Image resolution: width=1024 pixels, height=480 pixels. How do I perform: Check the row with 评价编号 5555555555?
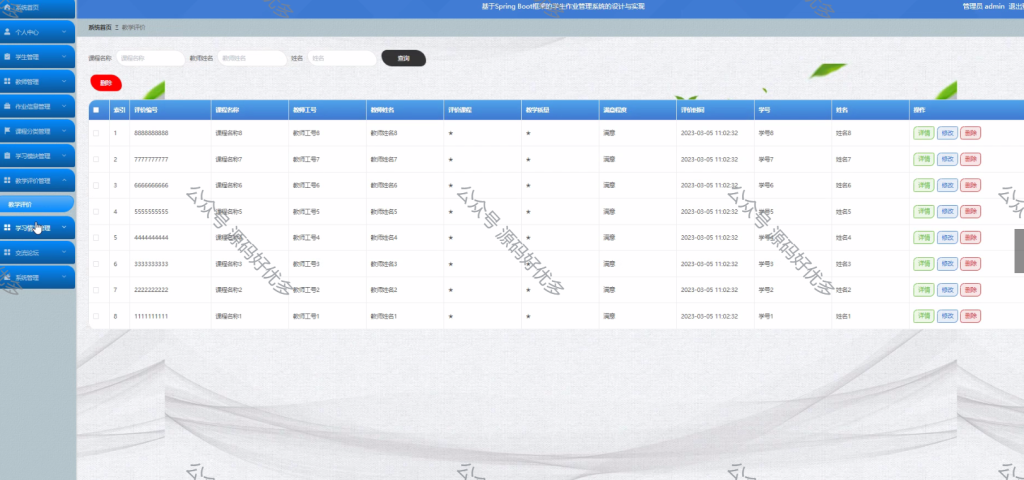pyautogui.click(x=96, y=212)
